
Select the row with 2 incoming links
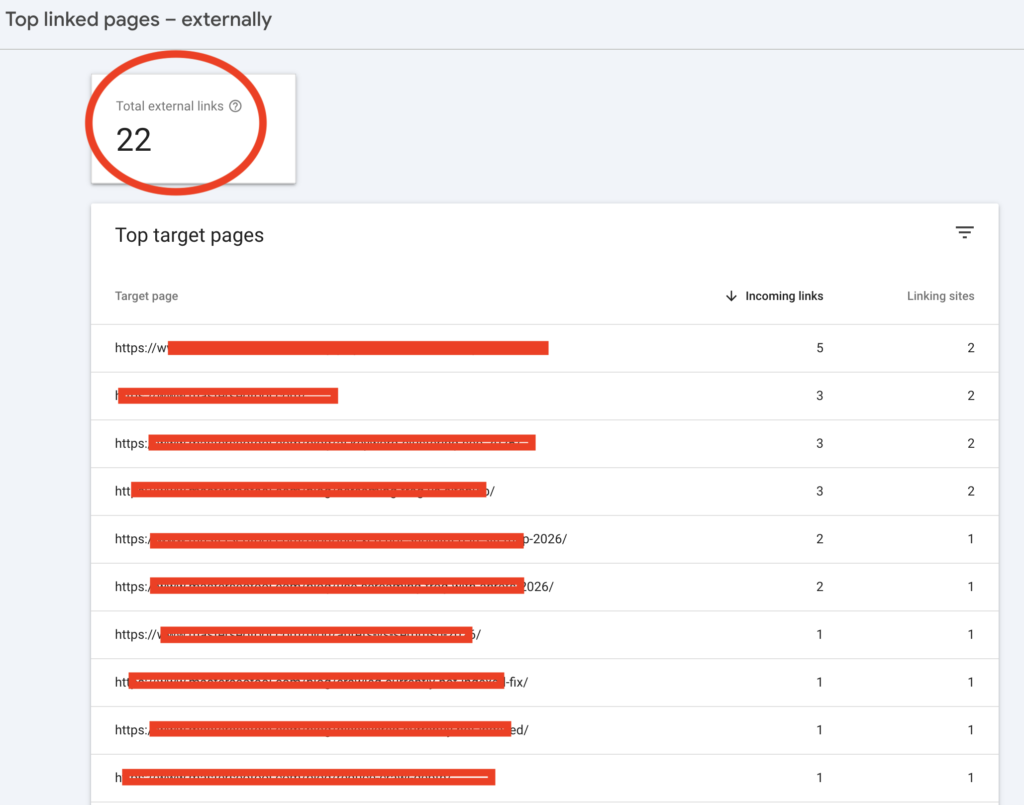(819, 538)
